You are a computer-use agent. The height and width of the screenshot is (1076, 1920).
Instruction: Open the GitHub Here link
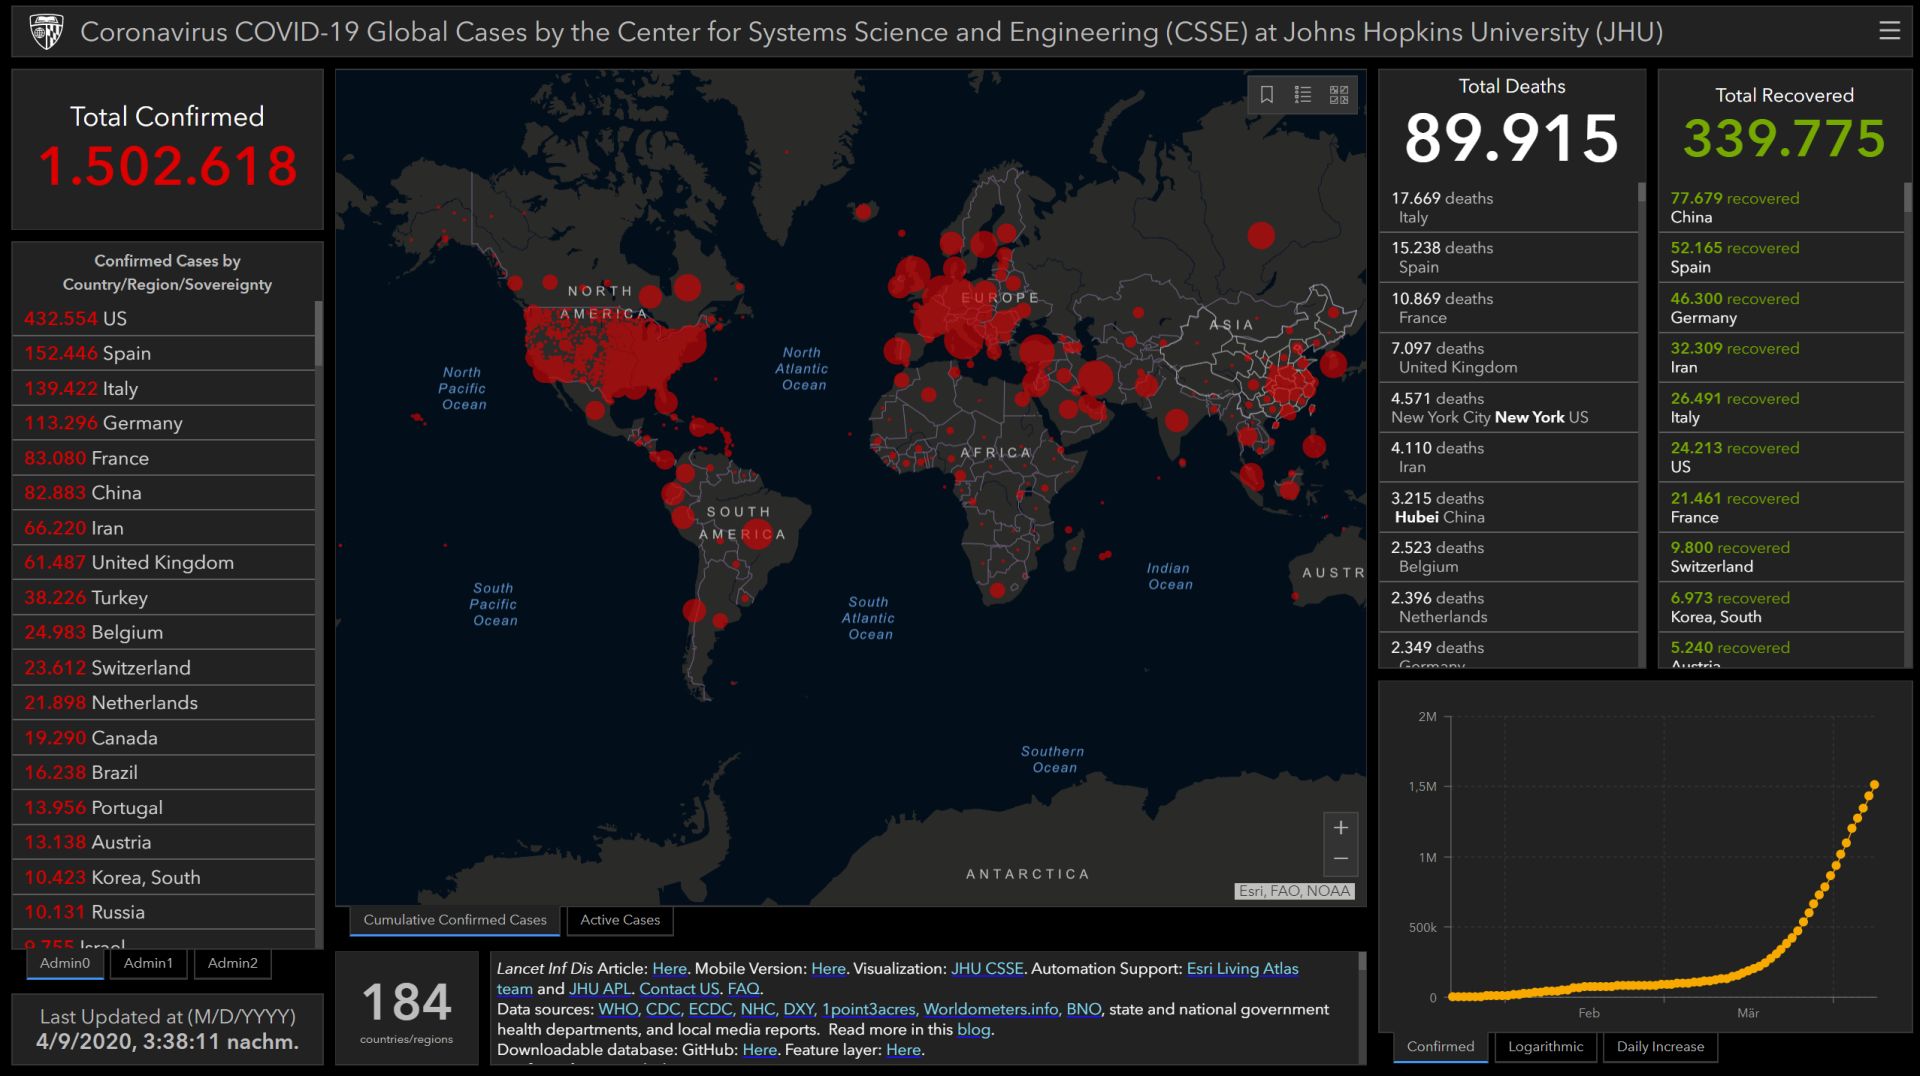tap(759, 1050)
